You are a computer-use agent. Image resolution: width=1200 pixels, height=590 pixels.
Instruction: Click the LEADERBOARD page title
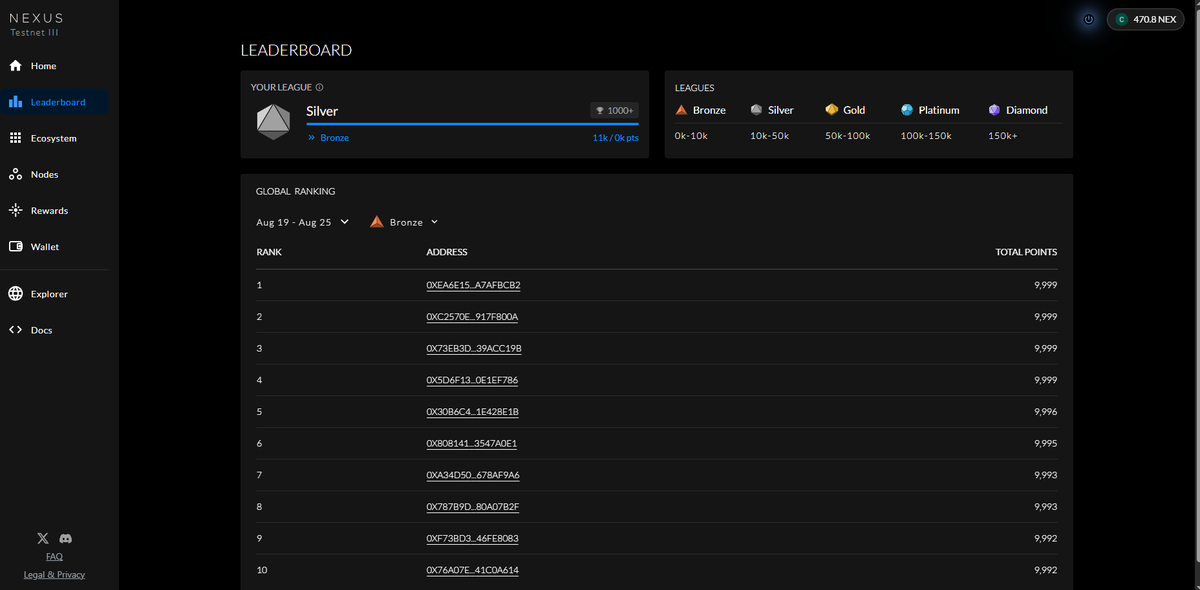click(x=296, y=50)
